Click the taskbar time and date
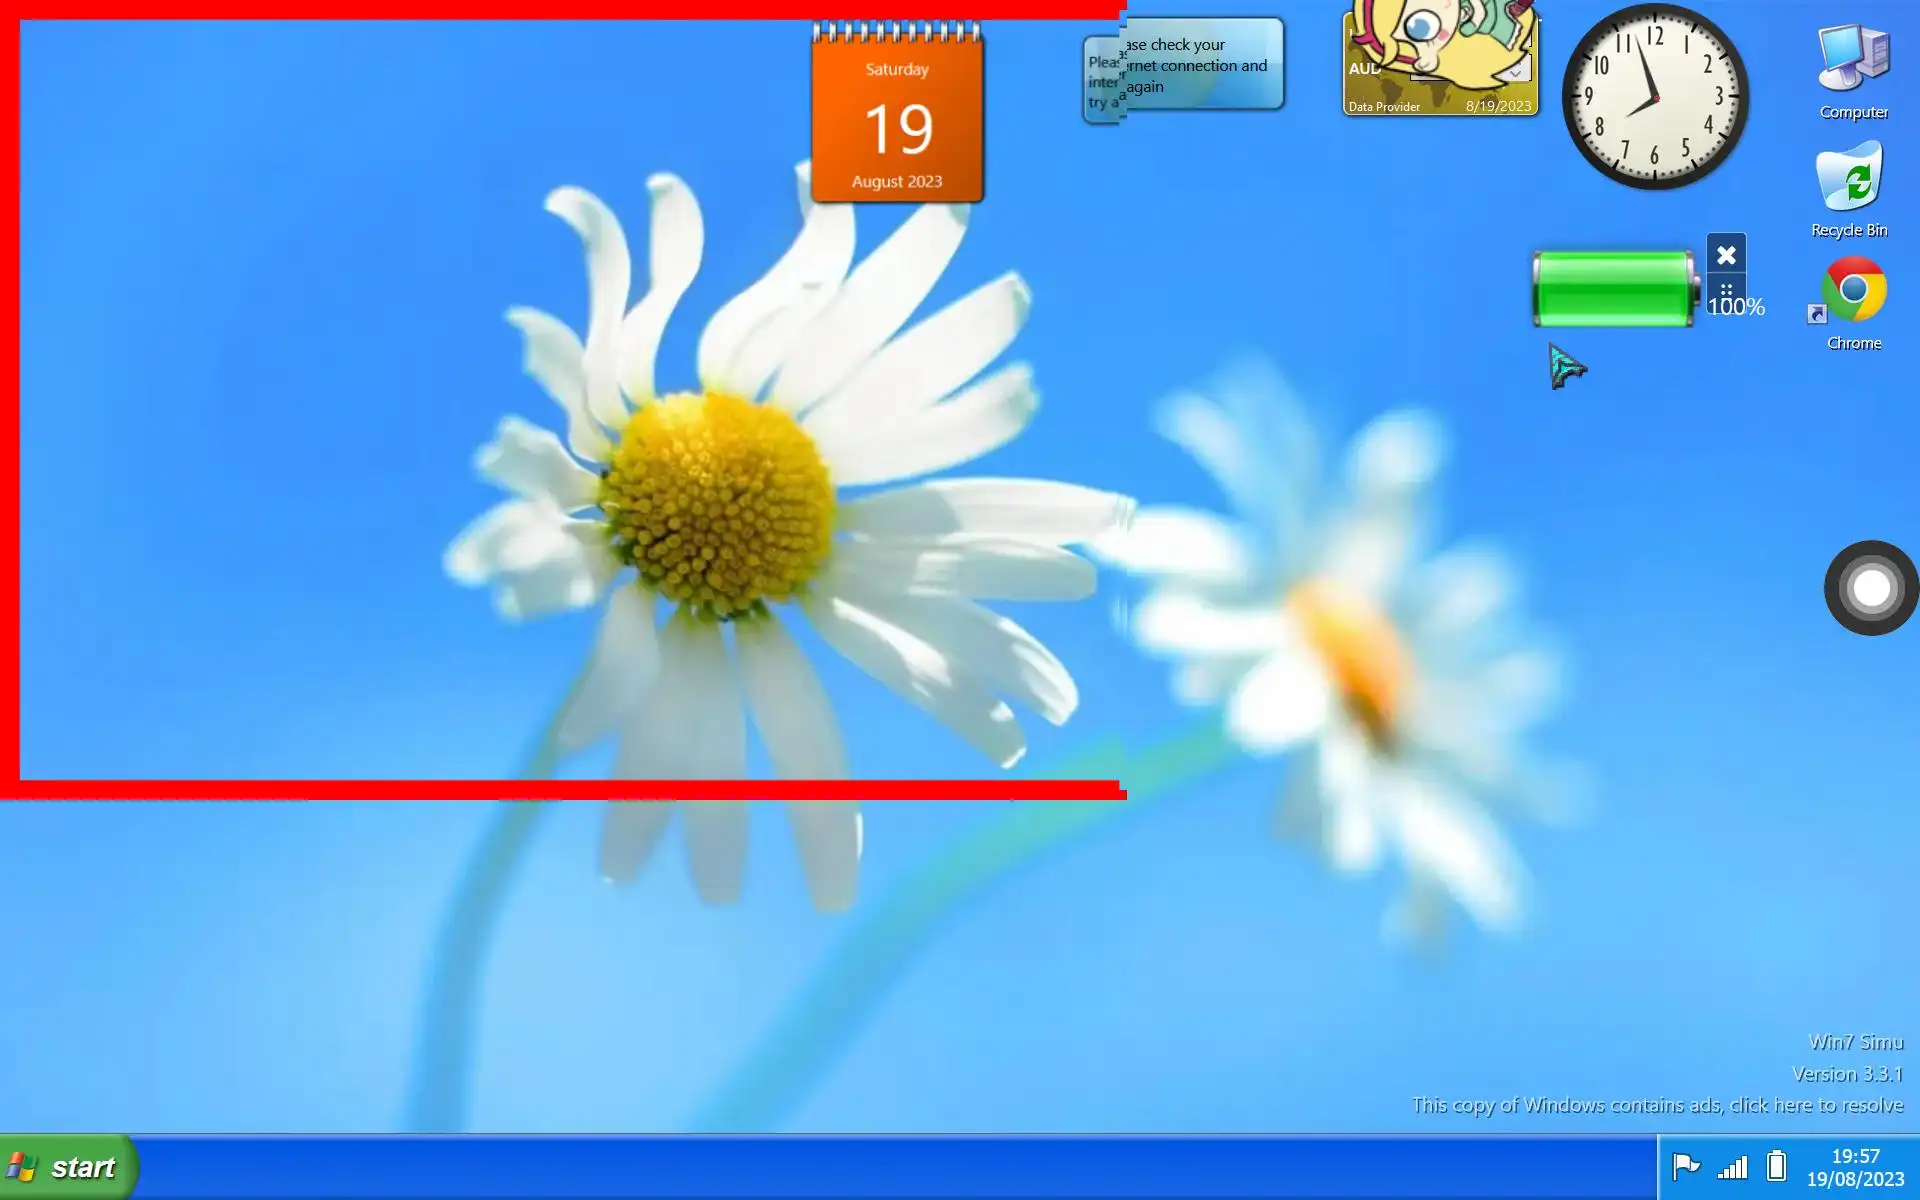Screen dimensions: 1920x1200 1855,1167
